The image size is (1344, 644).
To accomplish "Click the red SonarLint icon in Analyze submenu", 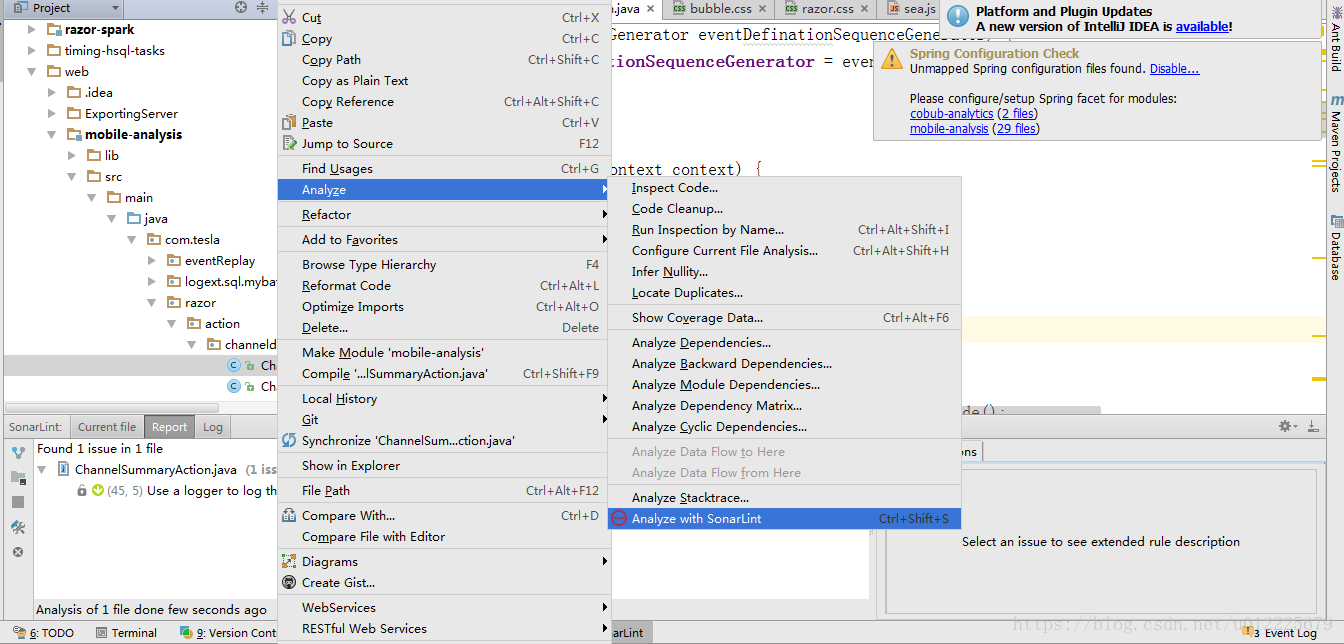I will coord(619,518).
